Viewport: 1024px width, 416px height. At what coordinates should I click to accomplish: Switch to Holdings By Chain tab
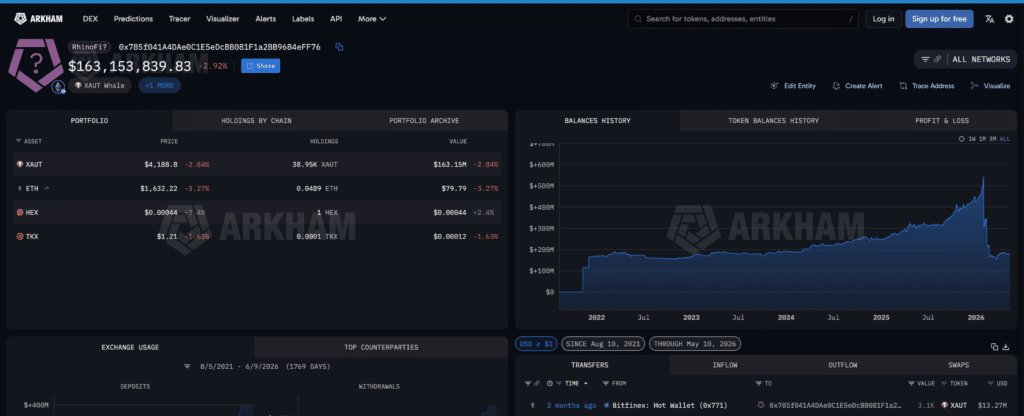pyautogui.click(x=256, y=121)
